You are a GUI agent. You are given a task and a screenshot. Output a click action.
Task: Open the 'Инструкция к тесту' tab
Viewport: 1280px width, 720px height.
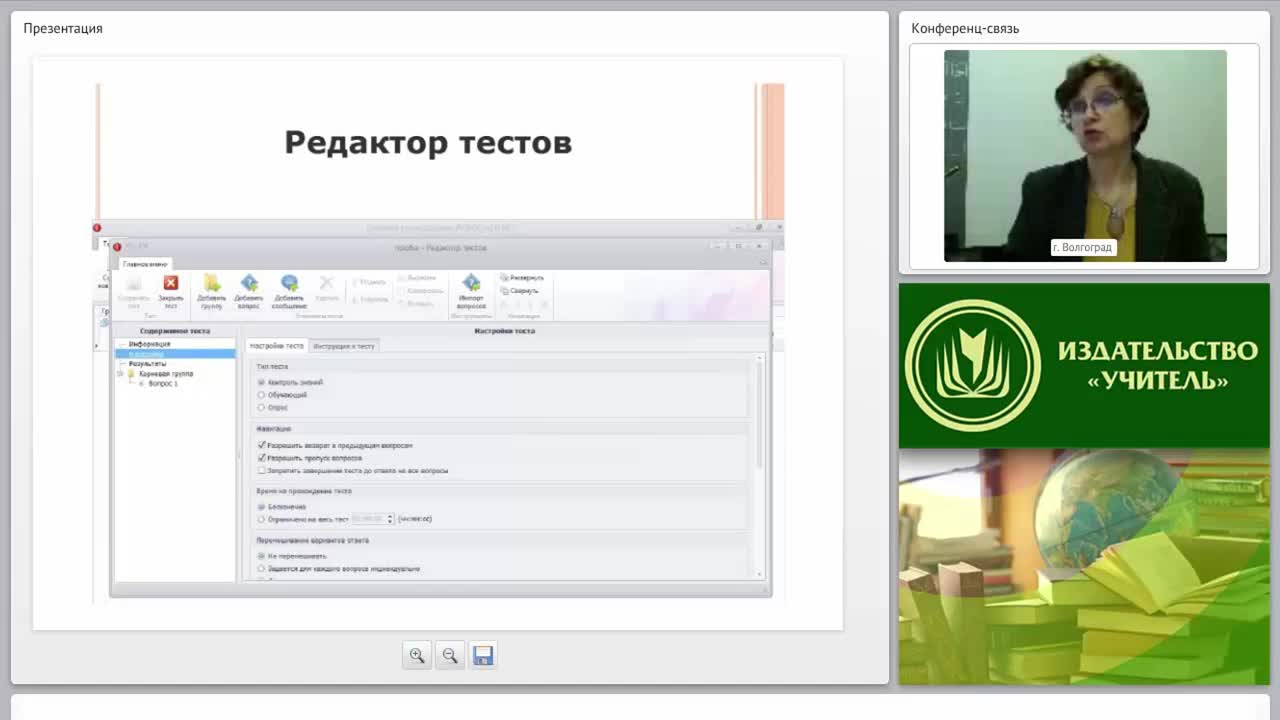[x=344, y=346]
